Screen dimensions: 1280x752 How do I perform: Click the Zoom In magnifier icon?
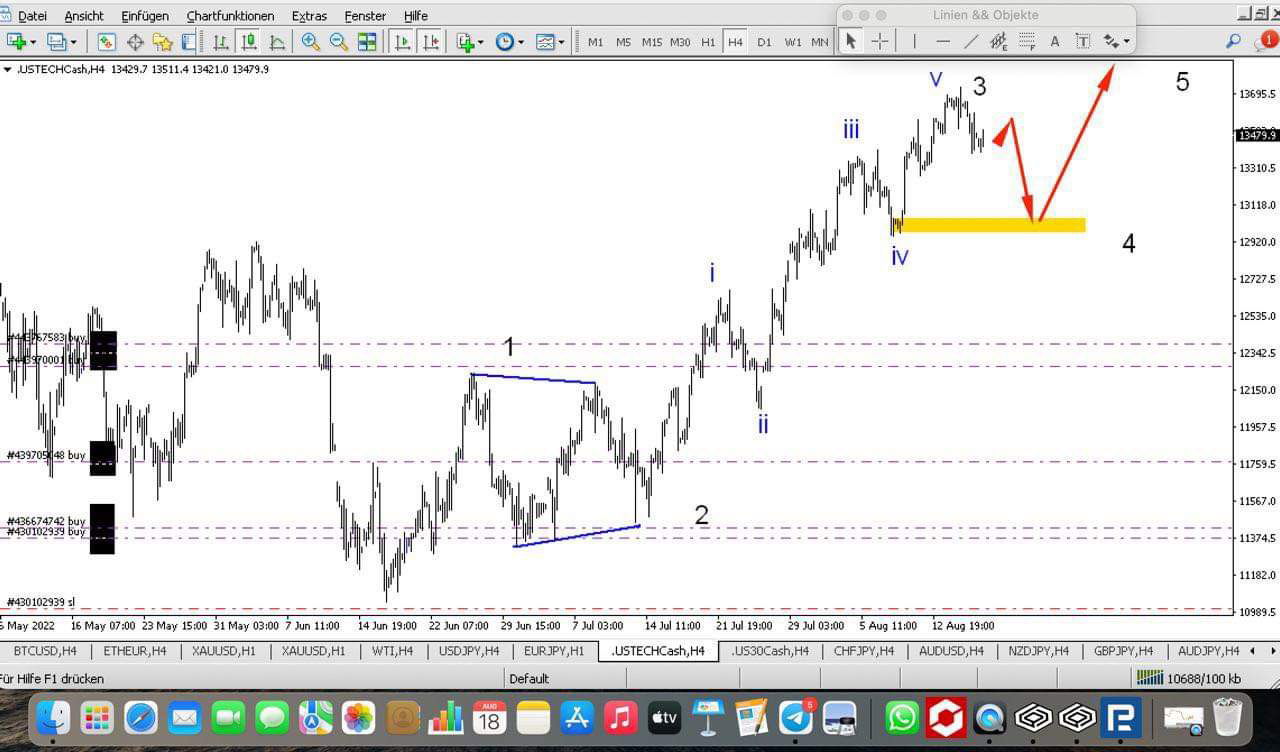tap(310, 42)
